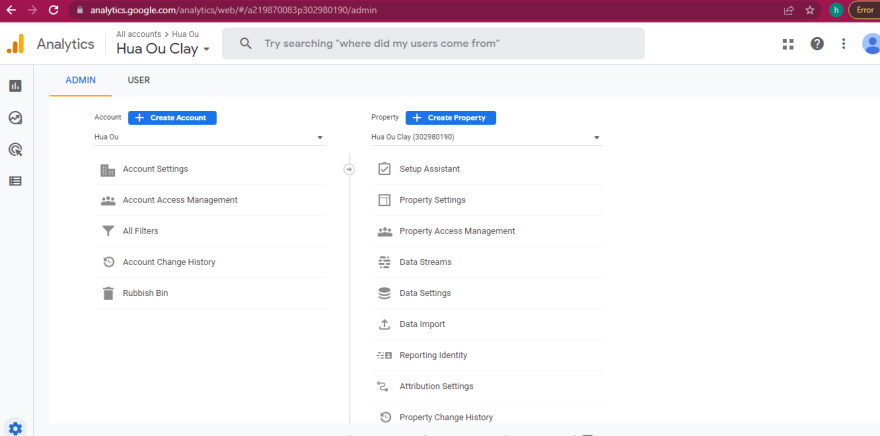The image size is (880, 436).
Task: Open the Hua Ou account dropdown
Action: pyautogui.click(x=209, y=137)
